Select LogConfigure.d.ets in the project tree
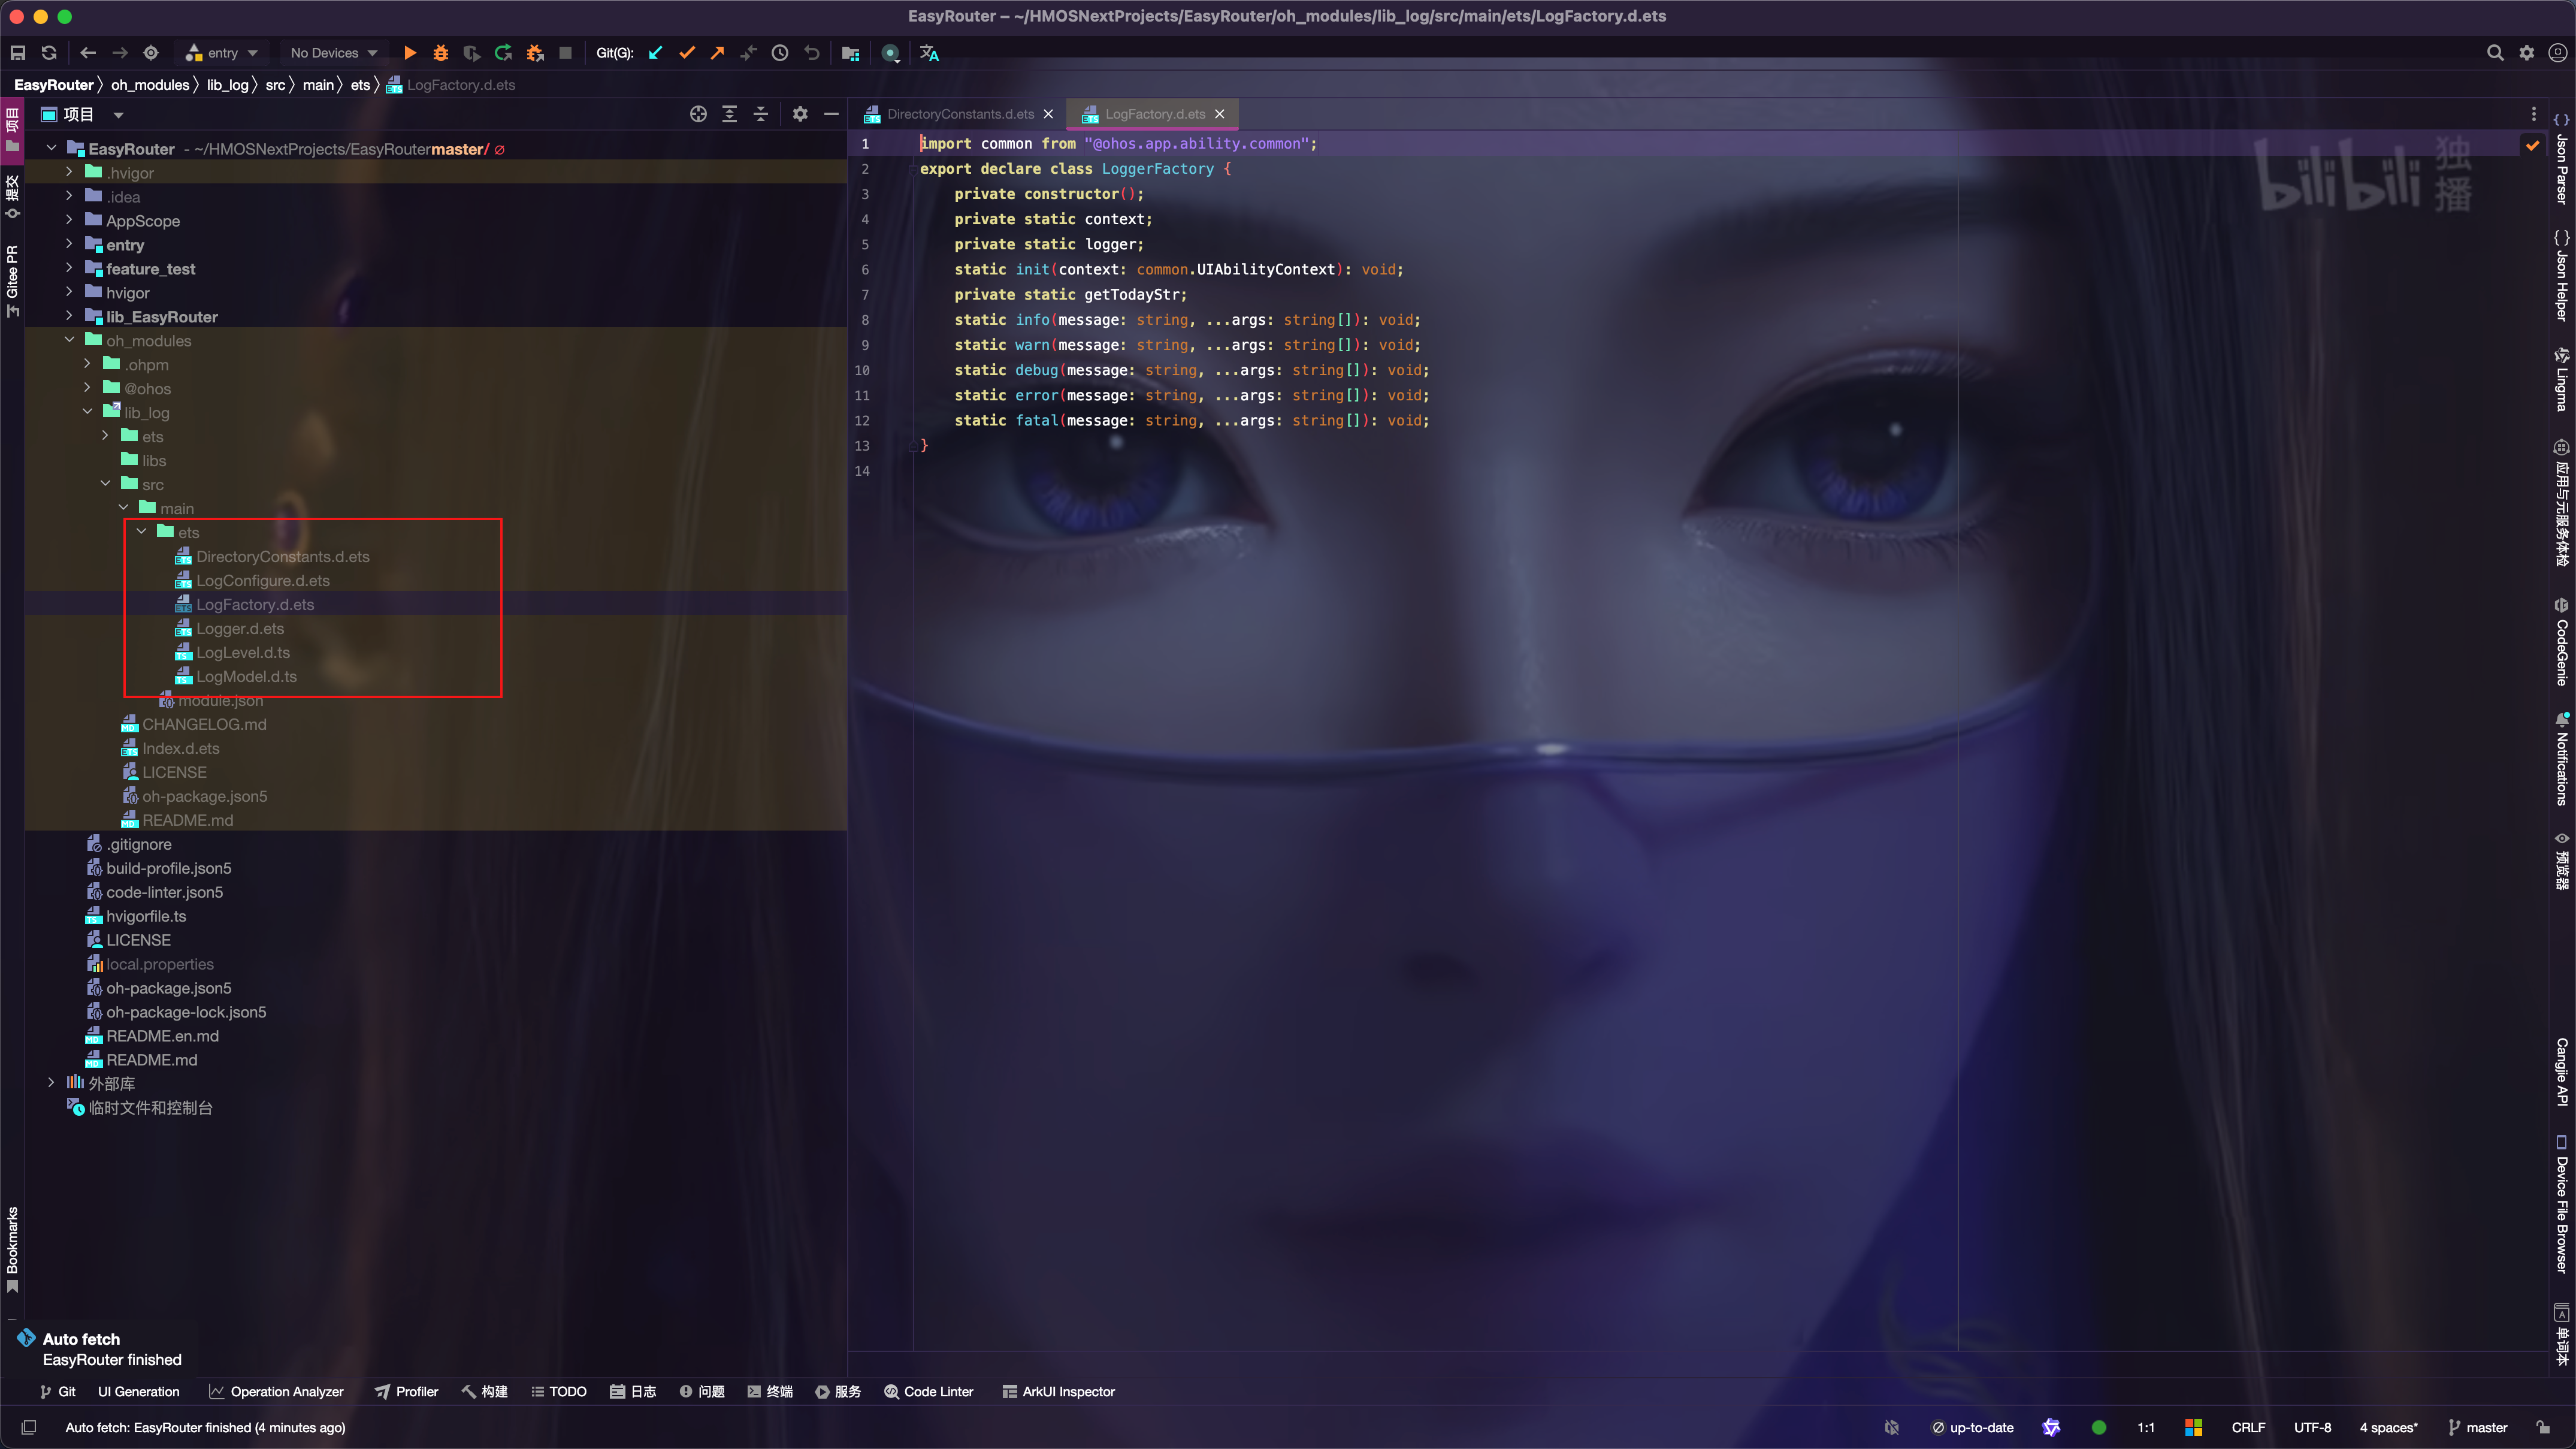Viewport: 2576px width, 1449px height. click(x=263, y=580)
